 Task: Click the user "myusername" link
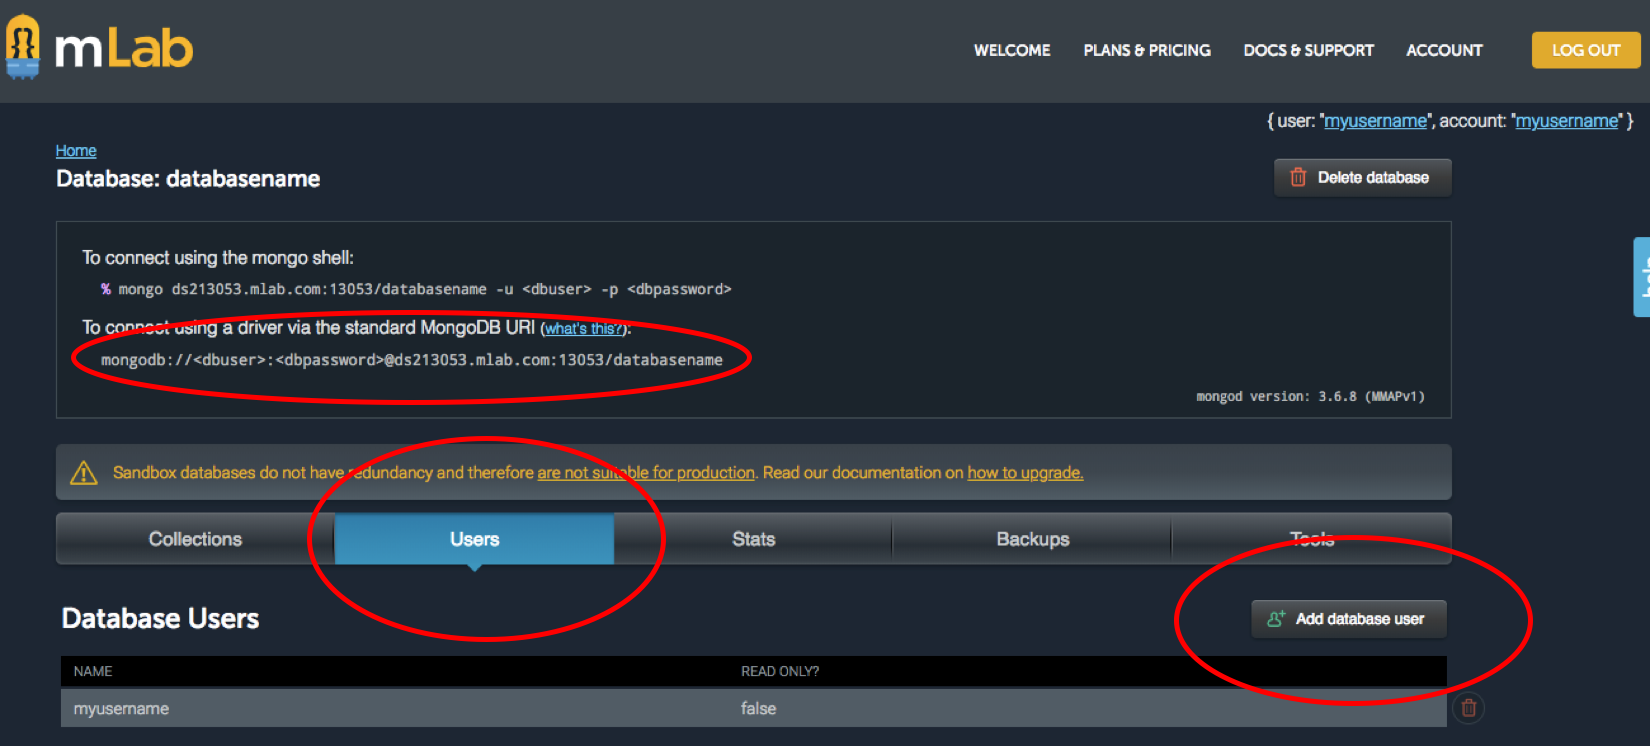click(1375, 121)
